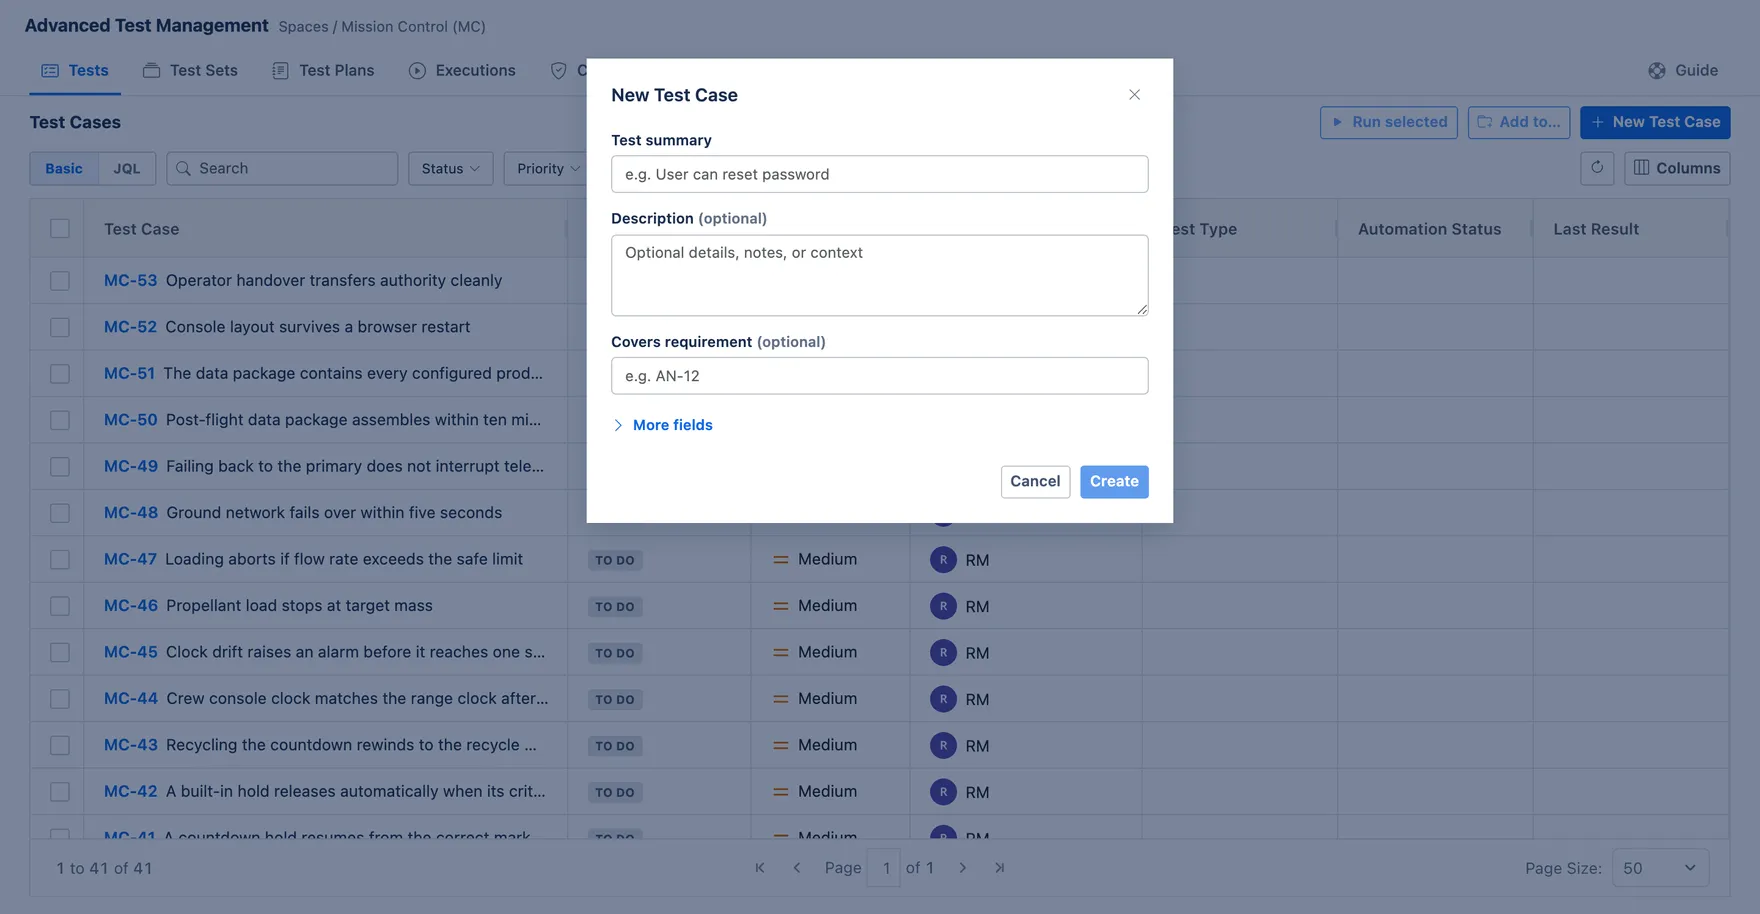
Task: Open the Tests tab
Action: [x=75, y=71]
